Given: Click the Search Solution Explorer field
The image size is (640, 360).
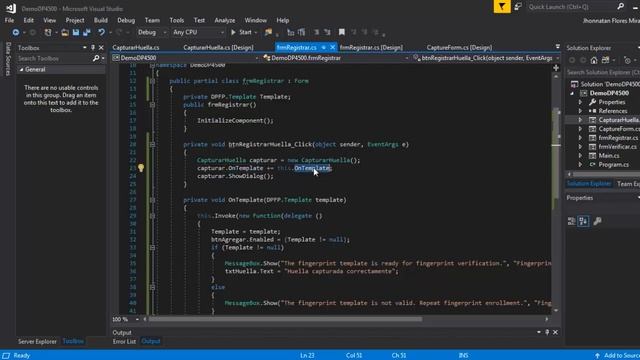Looking at the screenshot, I should pos(603,72).
